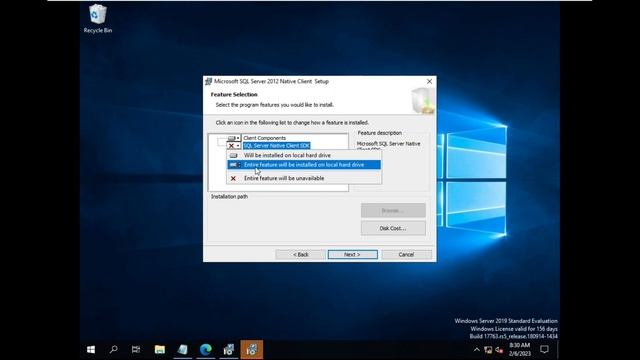Open Task View on the taskbar
The height and width of the screenshot is (360, 640).
pyautogui.click(x=136, y=350)
